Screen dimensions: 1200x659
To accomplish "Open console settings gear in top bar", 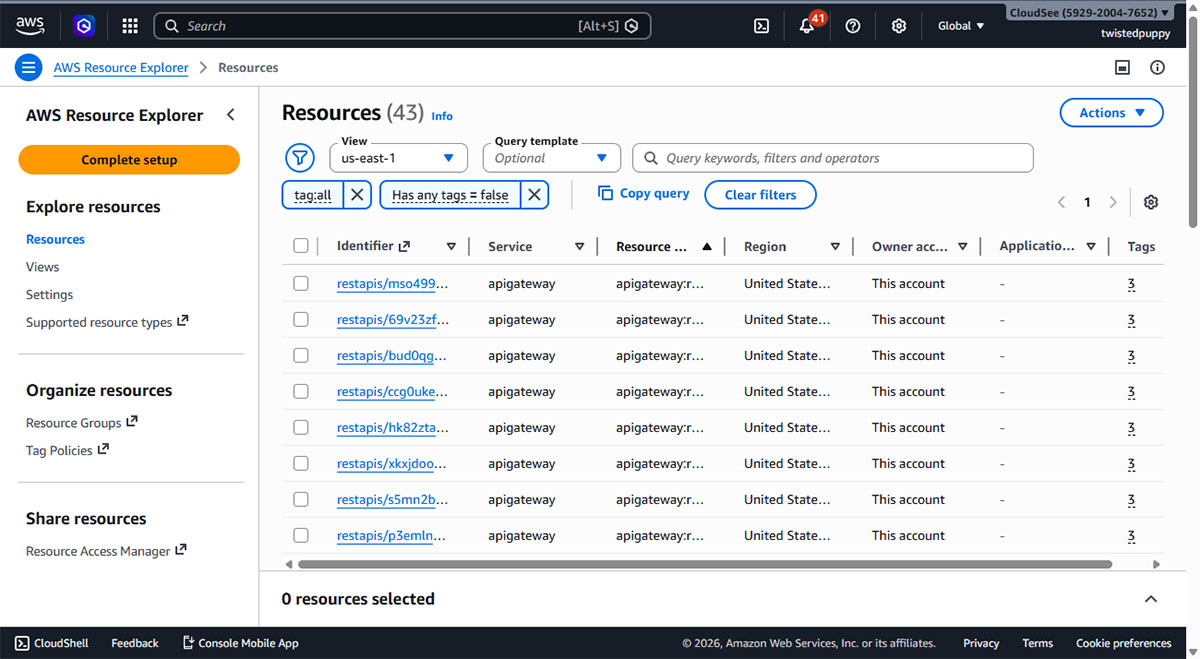I will (x=899, y=26).
